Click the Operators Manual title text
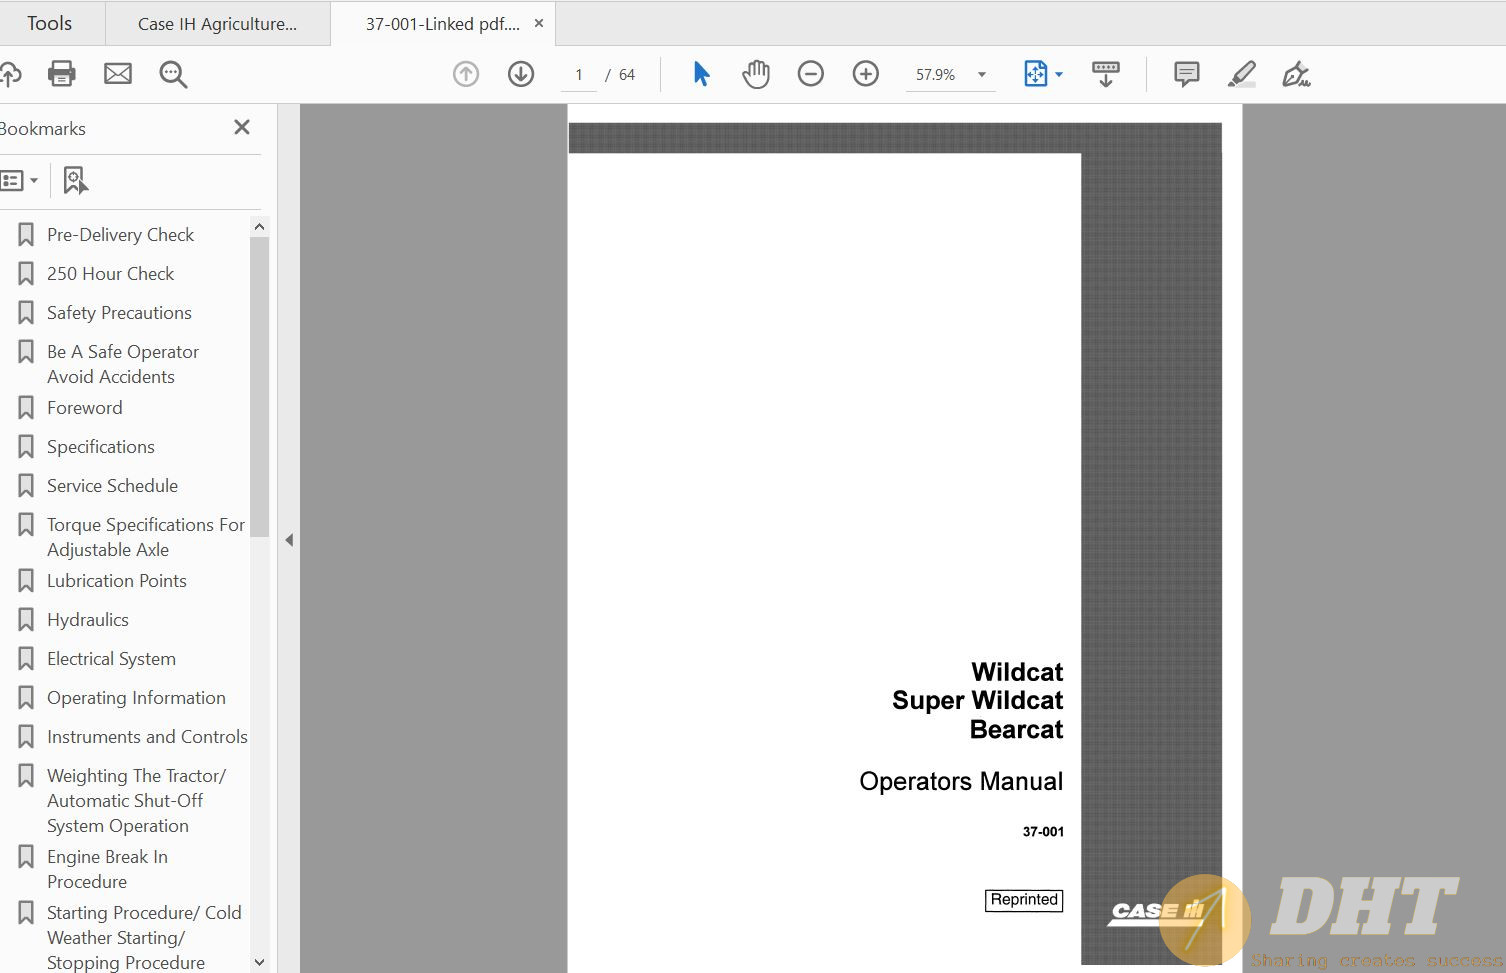The width and height of the screenshot is (1506, 973). tap(961, 781)
